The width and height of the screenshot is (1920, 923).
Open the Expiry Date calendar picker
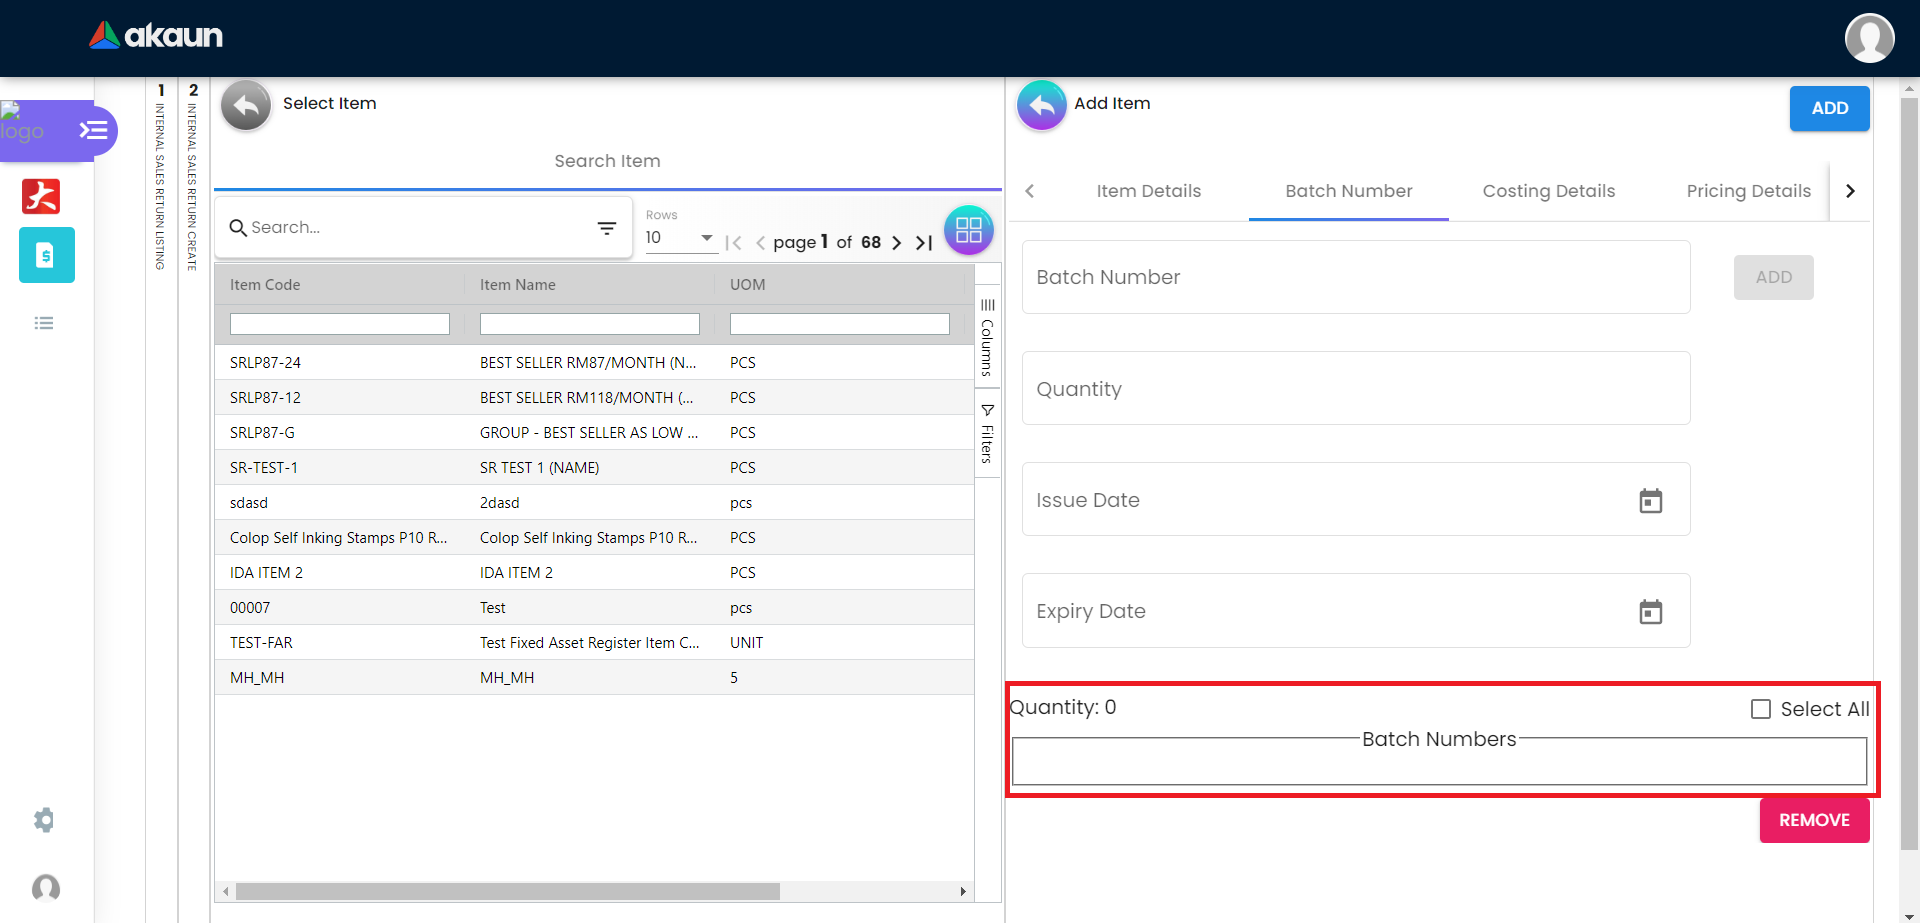[1650, 611]
